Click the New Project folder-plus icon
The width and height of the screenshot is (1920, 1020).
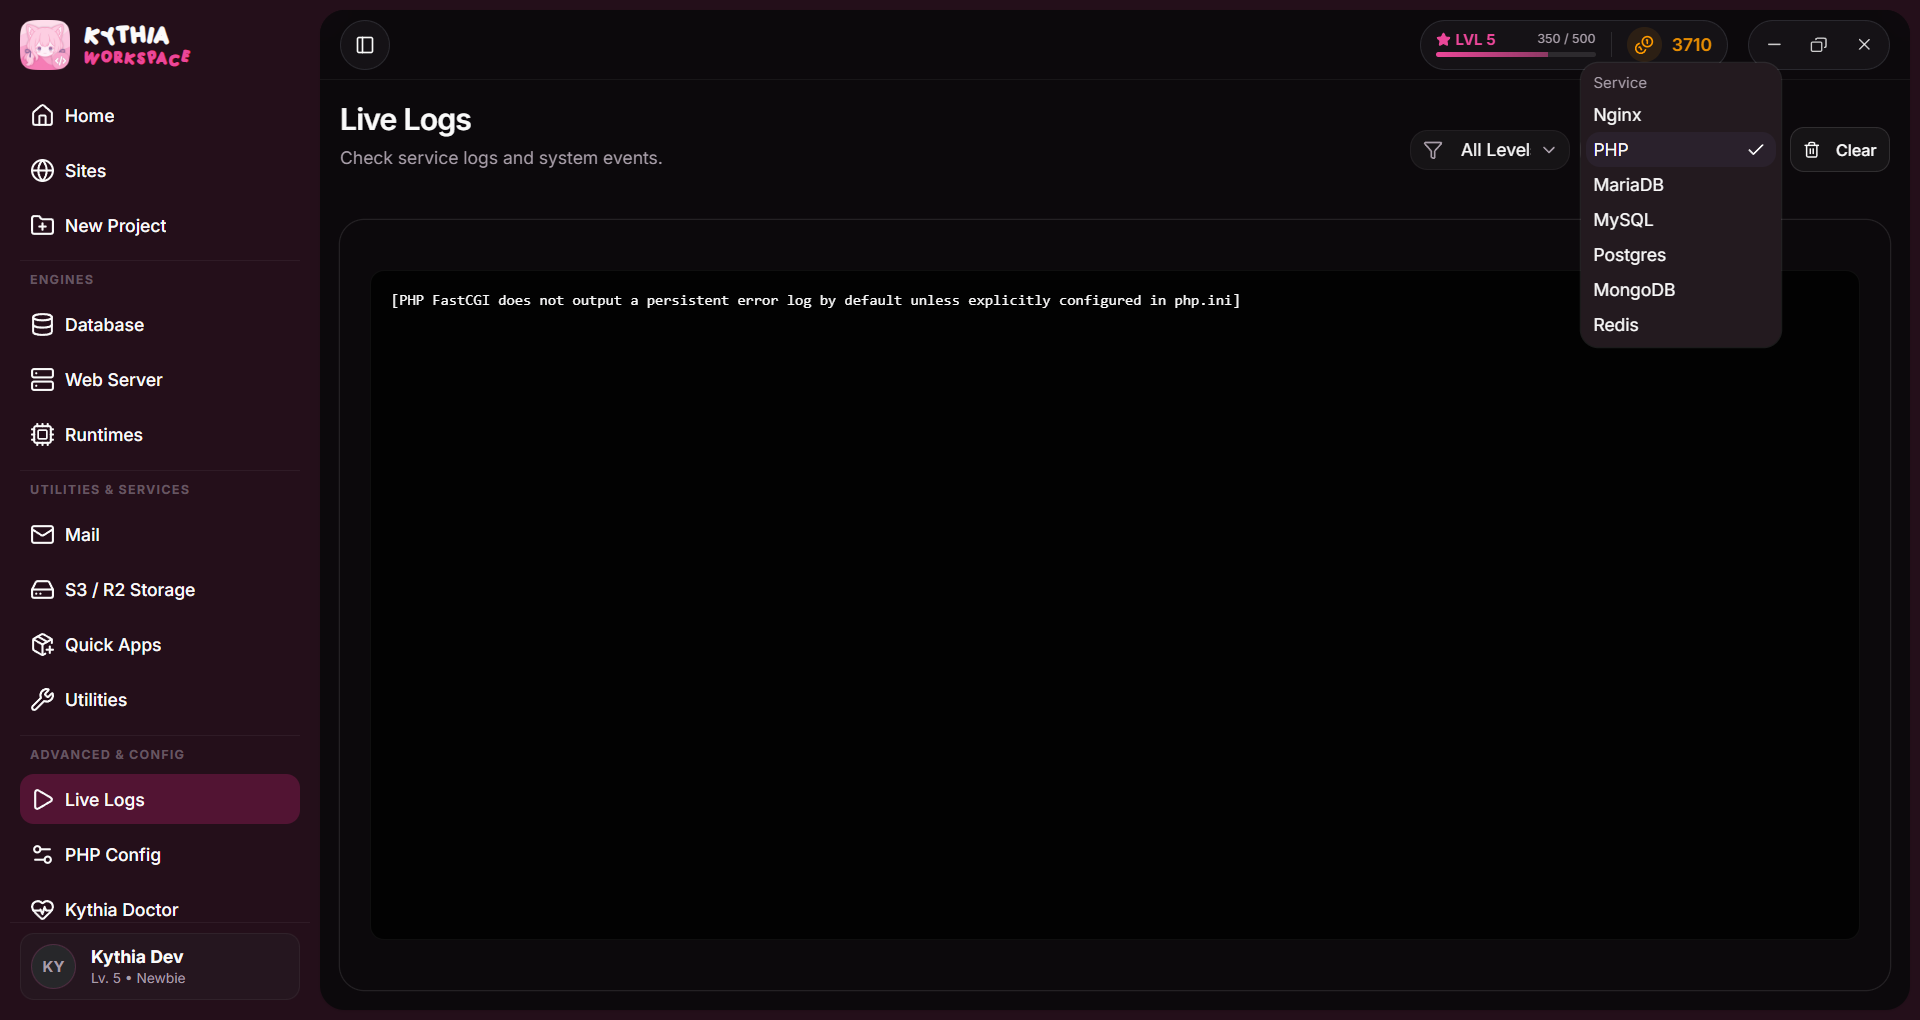pyautogui.click(x=42, y=225)
